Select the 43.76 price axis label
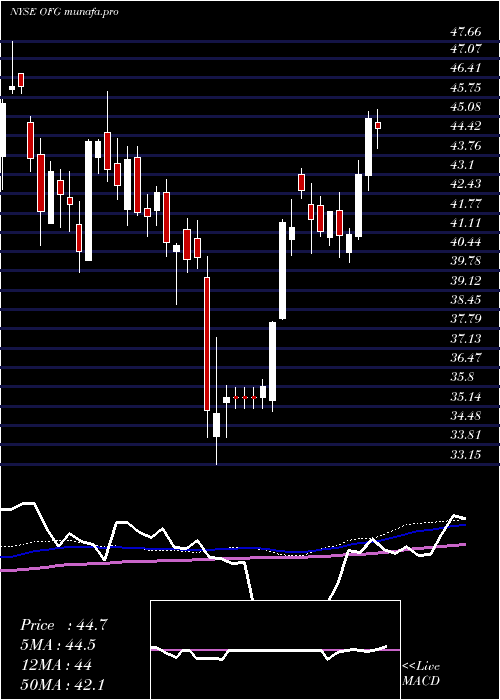Viewport: 500px width, 700px height. [466, 146]
